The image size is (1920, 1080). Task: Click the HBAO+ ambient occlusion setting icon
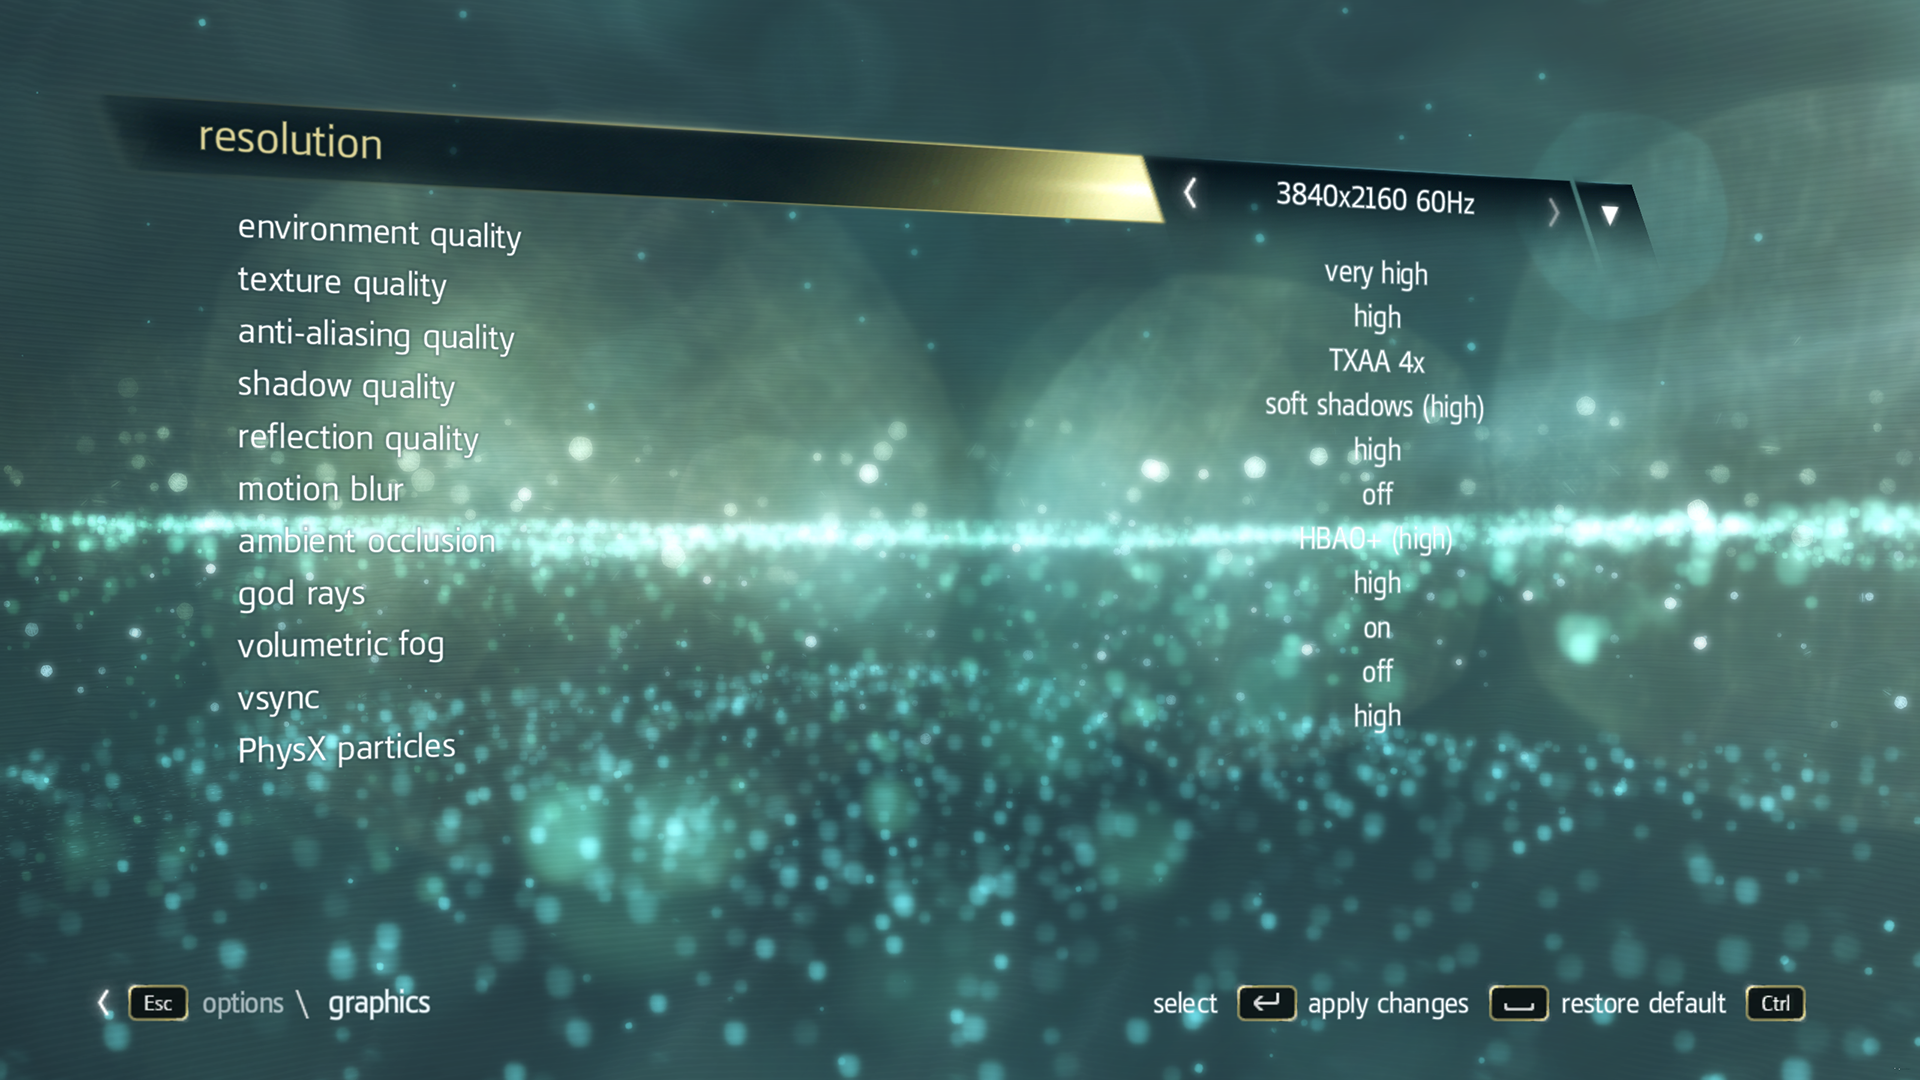pyautogui.click(x=1377, y=538)
